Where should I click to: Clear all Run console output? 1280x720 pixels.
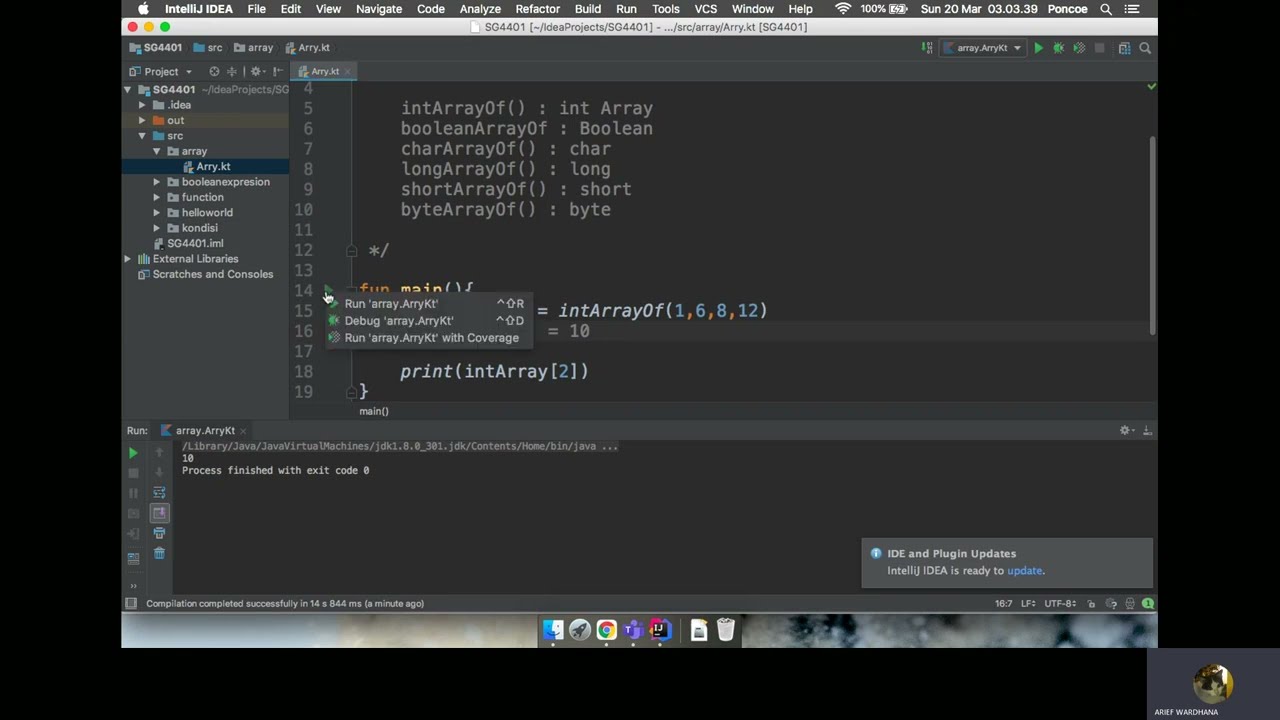[159, 553]
